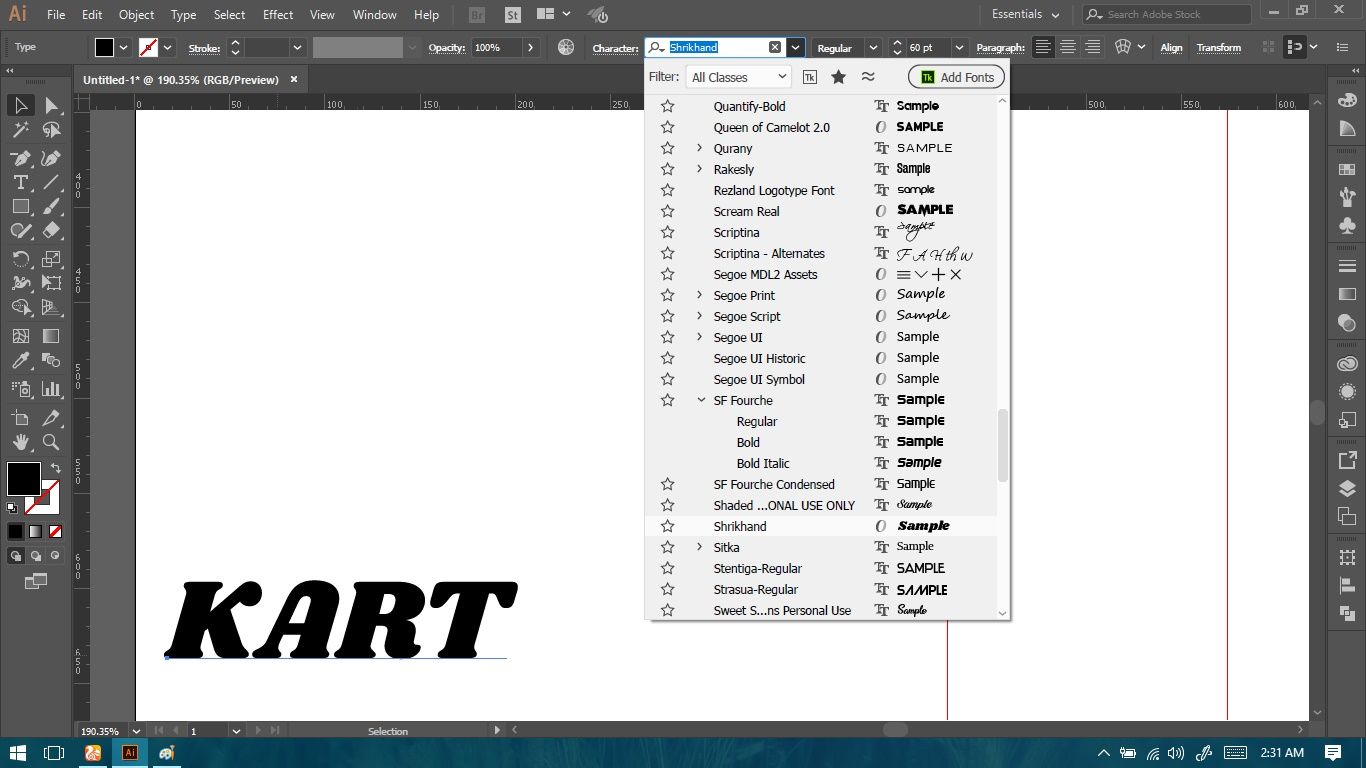Select the Column Graph tool
Image resolution: width=1366 pixels, height=768 pixels.
click(x=51, y=388)
